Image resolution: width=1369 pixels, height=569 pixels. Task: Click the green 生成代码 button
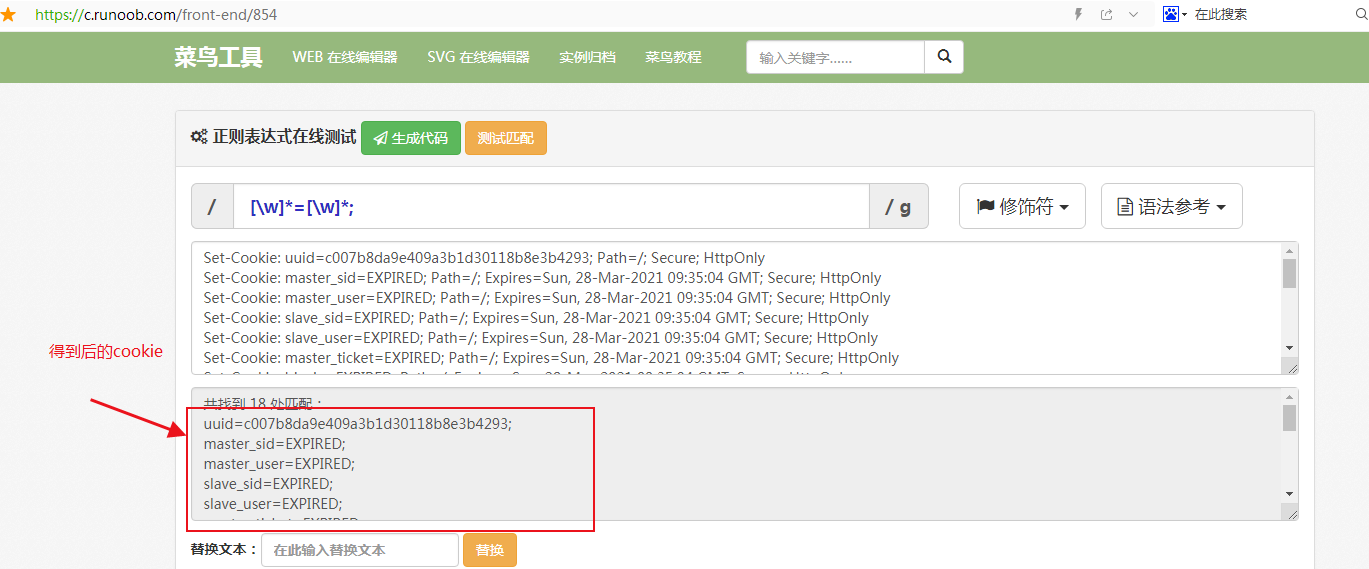[411, 138]
